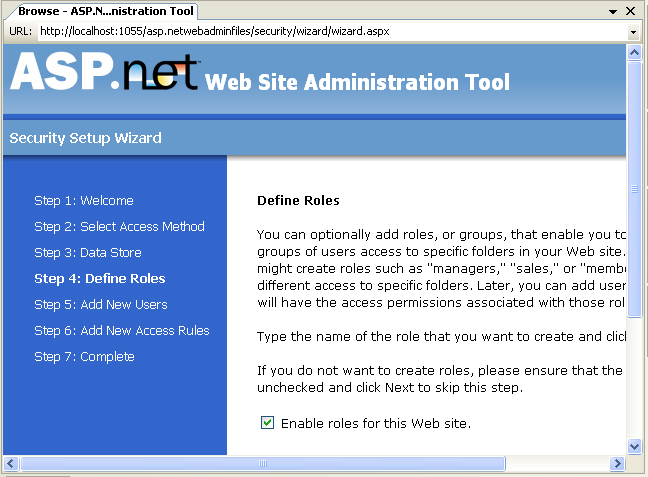Click the horizontal scrollbar right arrow
The width and height of the screenshot is (648, 477).
click(x=618, y=463)
